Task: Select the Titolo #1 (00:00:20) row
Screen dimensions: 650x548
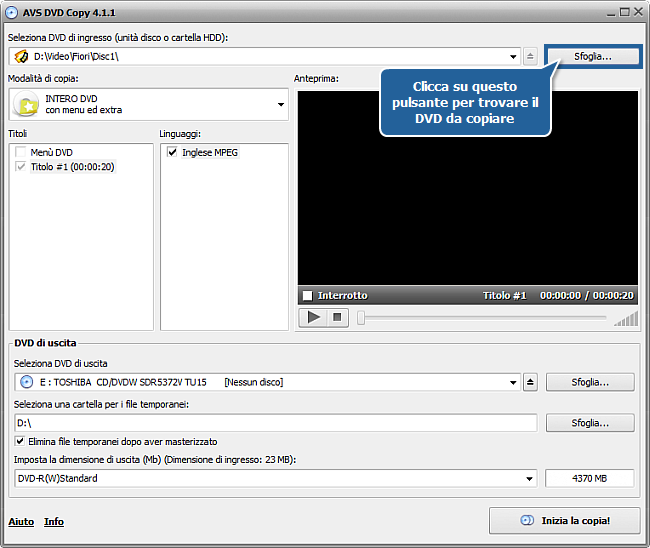Action: pos(73,167)
